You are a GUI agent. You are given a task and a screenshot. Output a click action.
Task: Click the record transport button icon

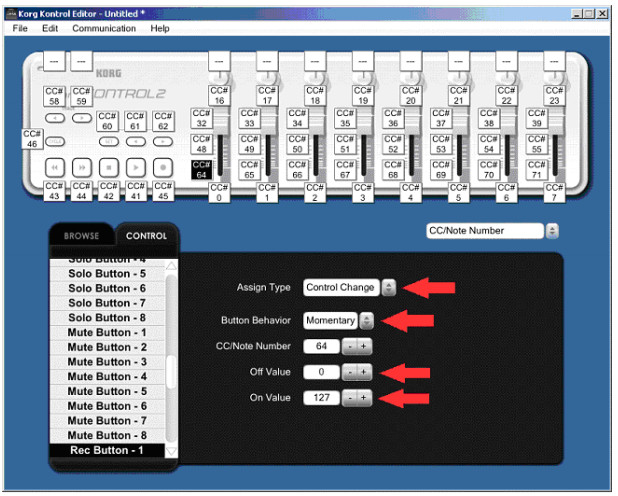coord(163,167)
